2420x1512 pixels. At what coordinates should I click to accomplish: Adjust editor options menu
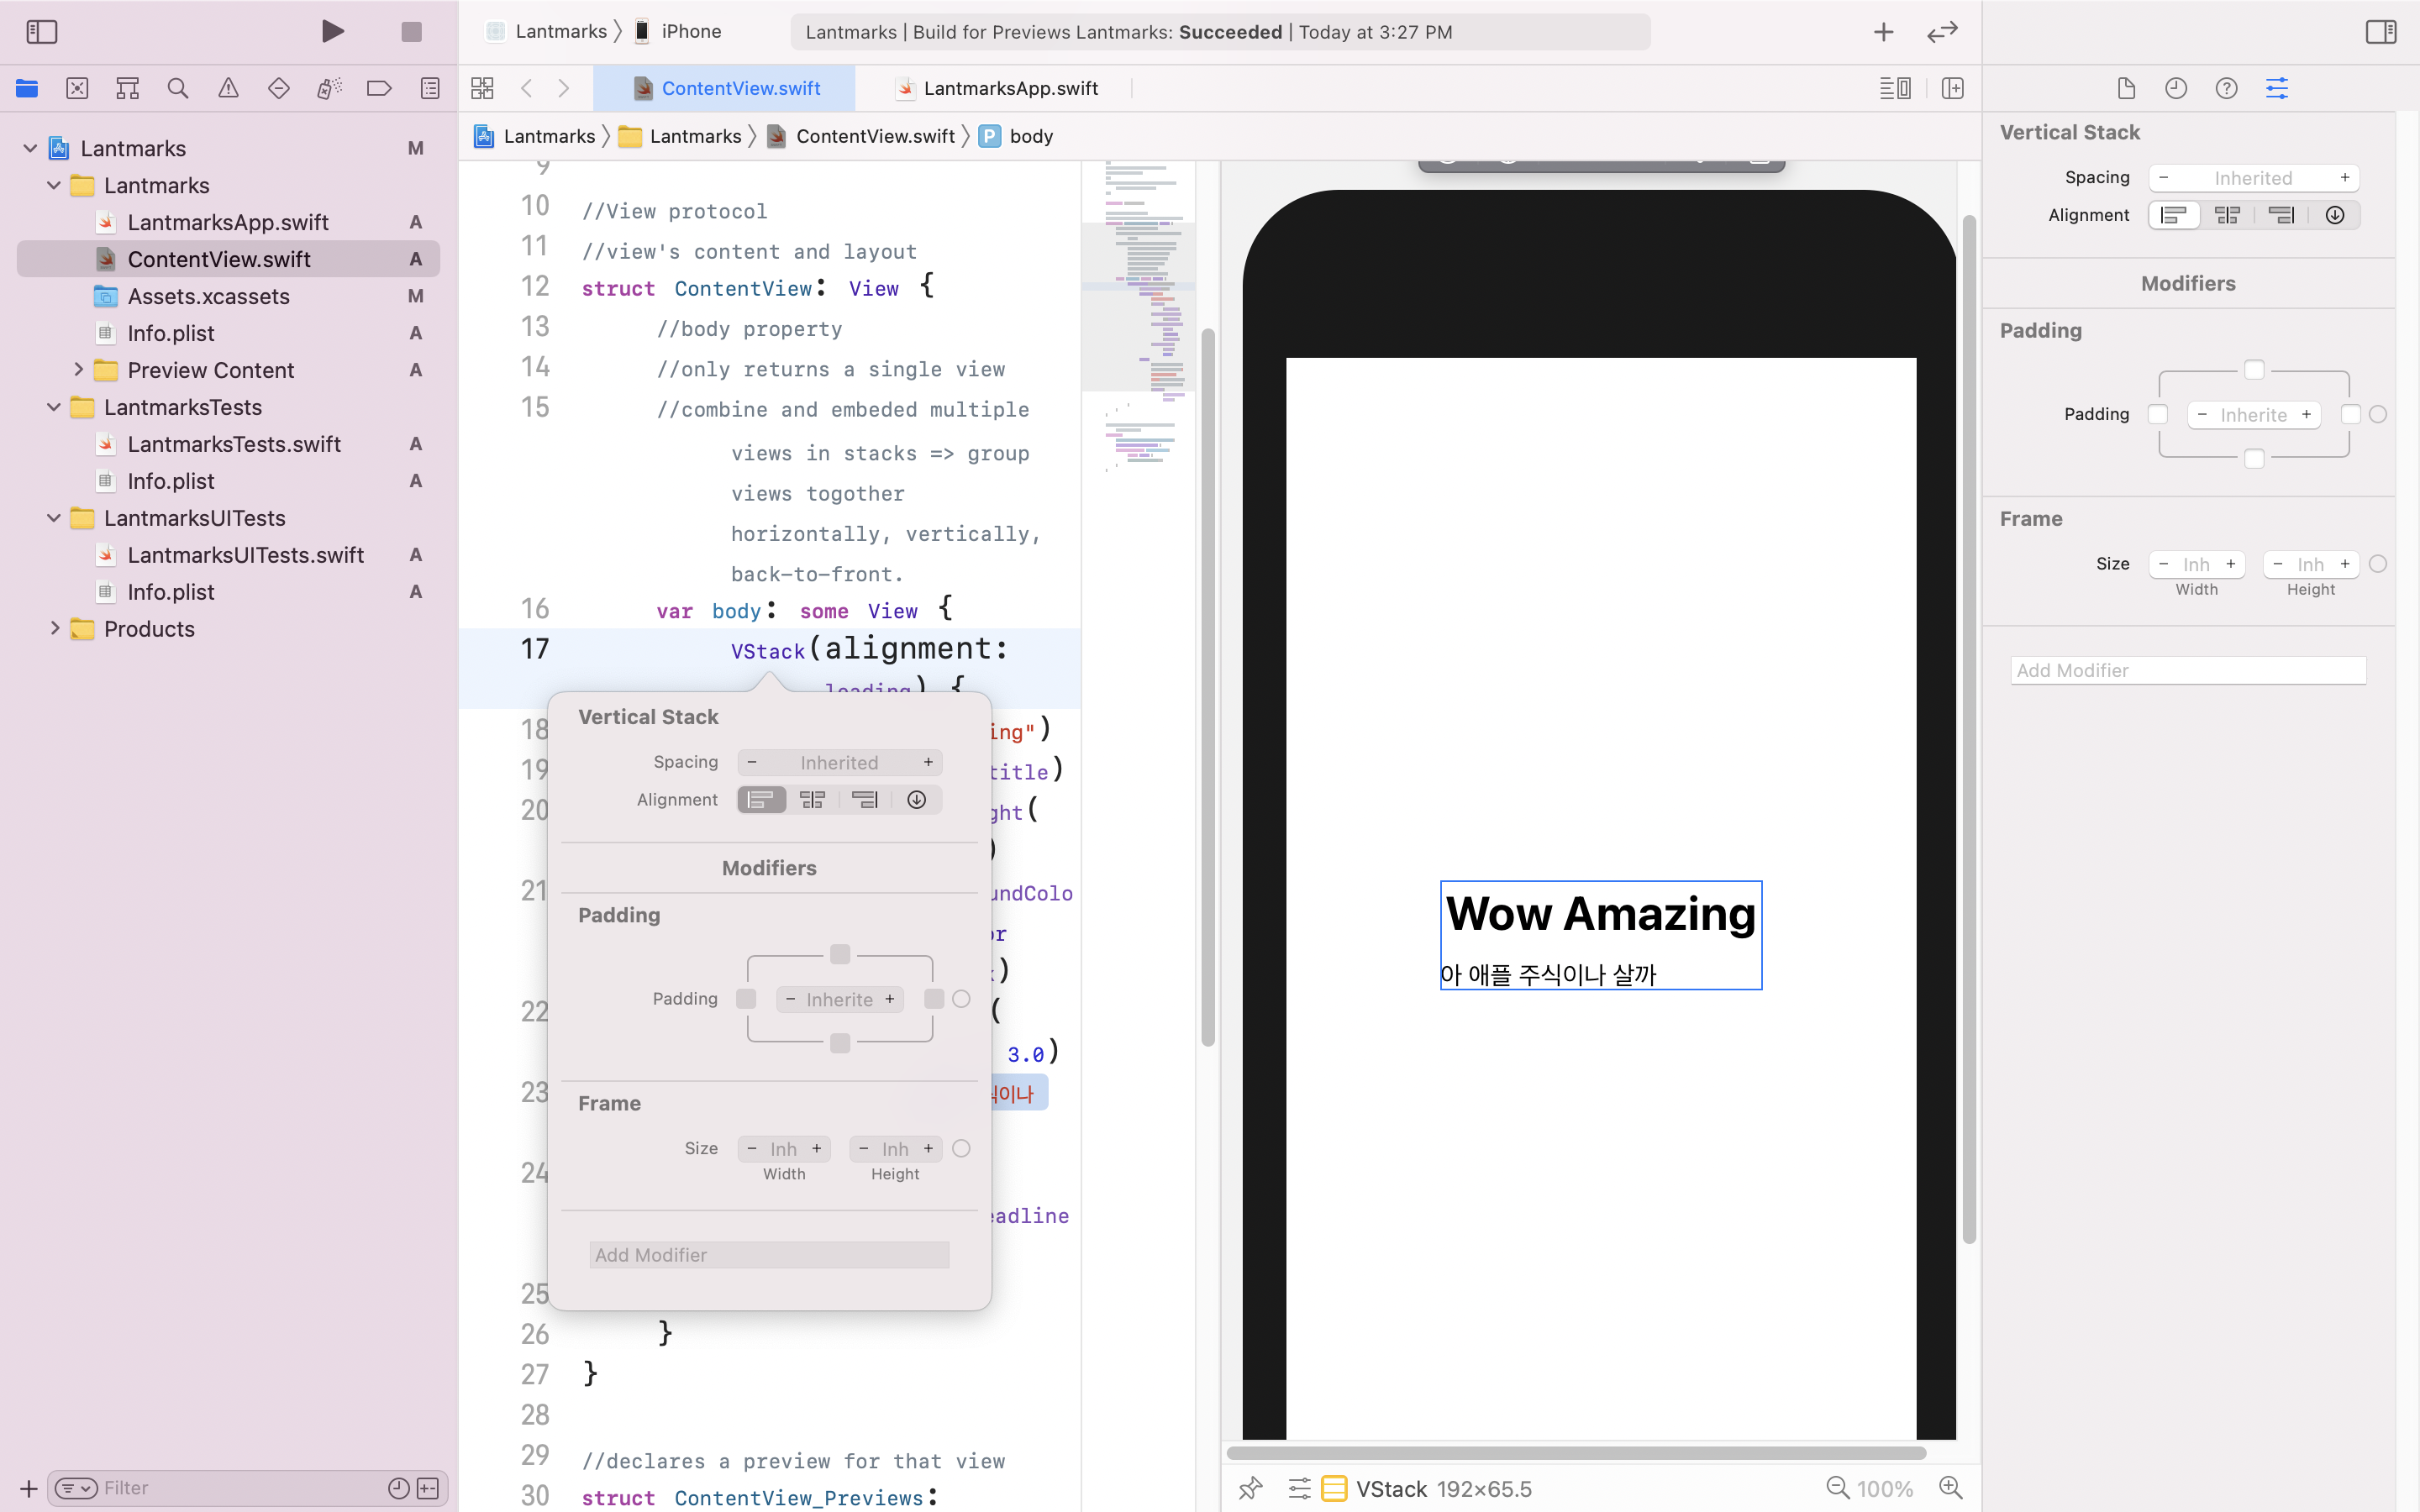tap(1894, 88)
